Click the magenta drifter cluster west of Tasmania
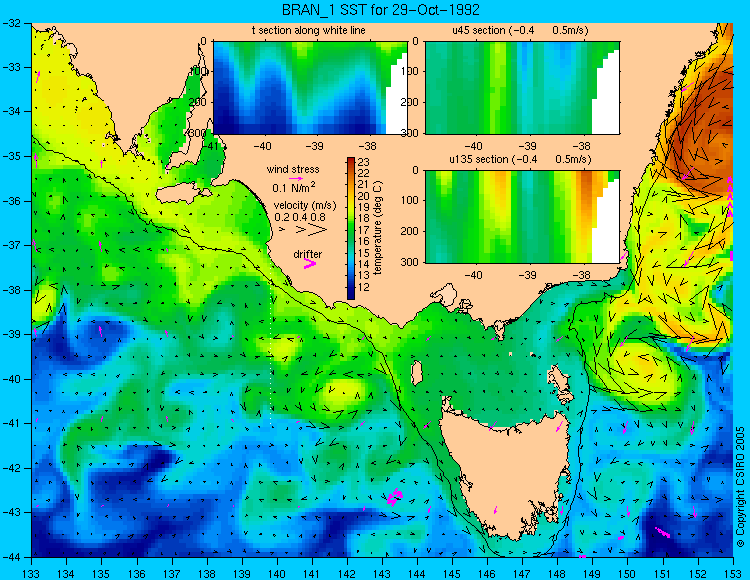The image size is (750, 580). (x=395, y=497)
